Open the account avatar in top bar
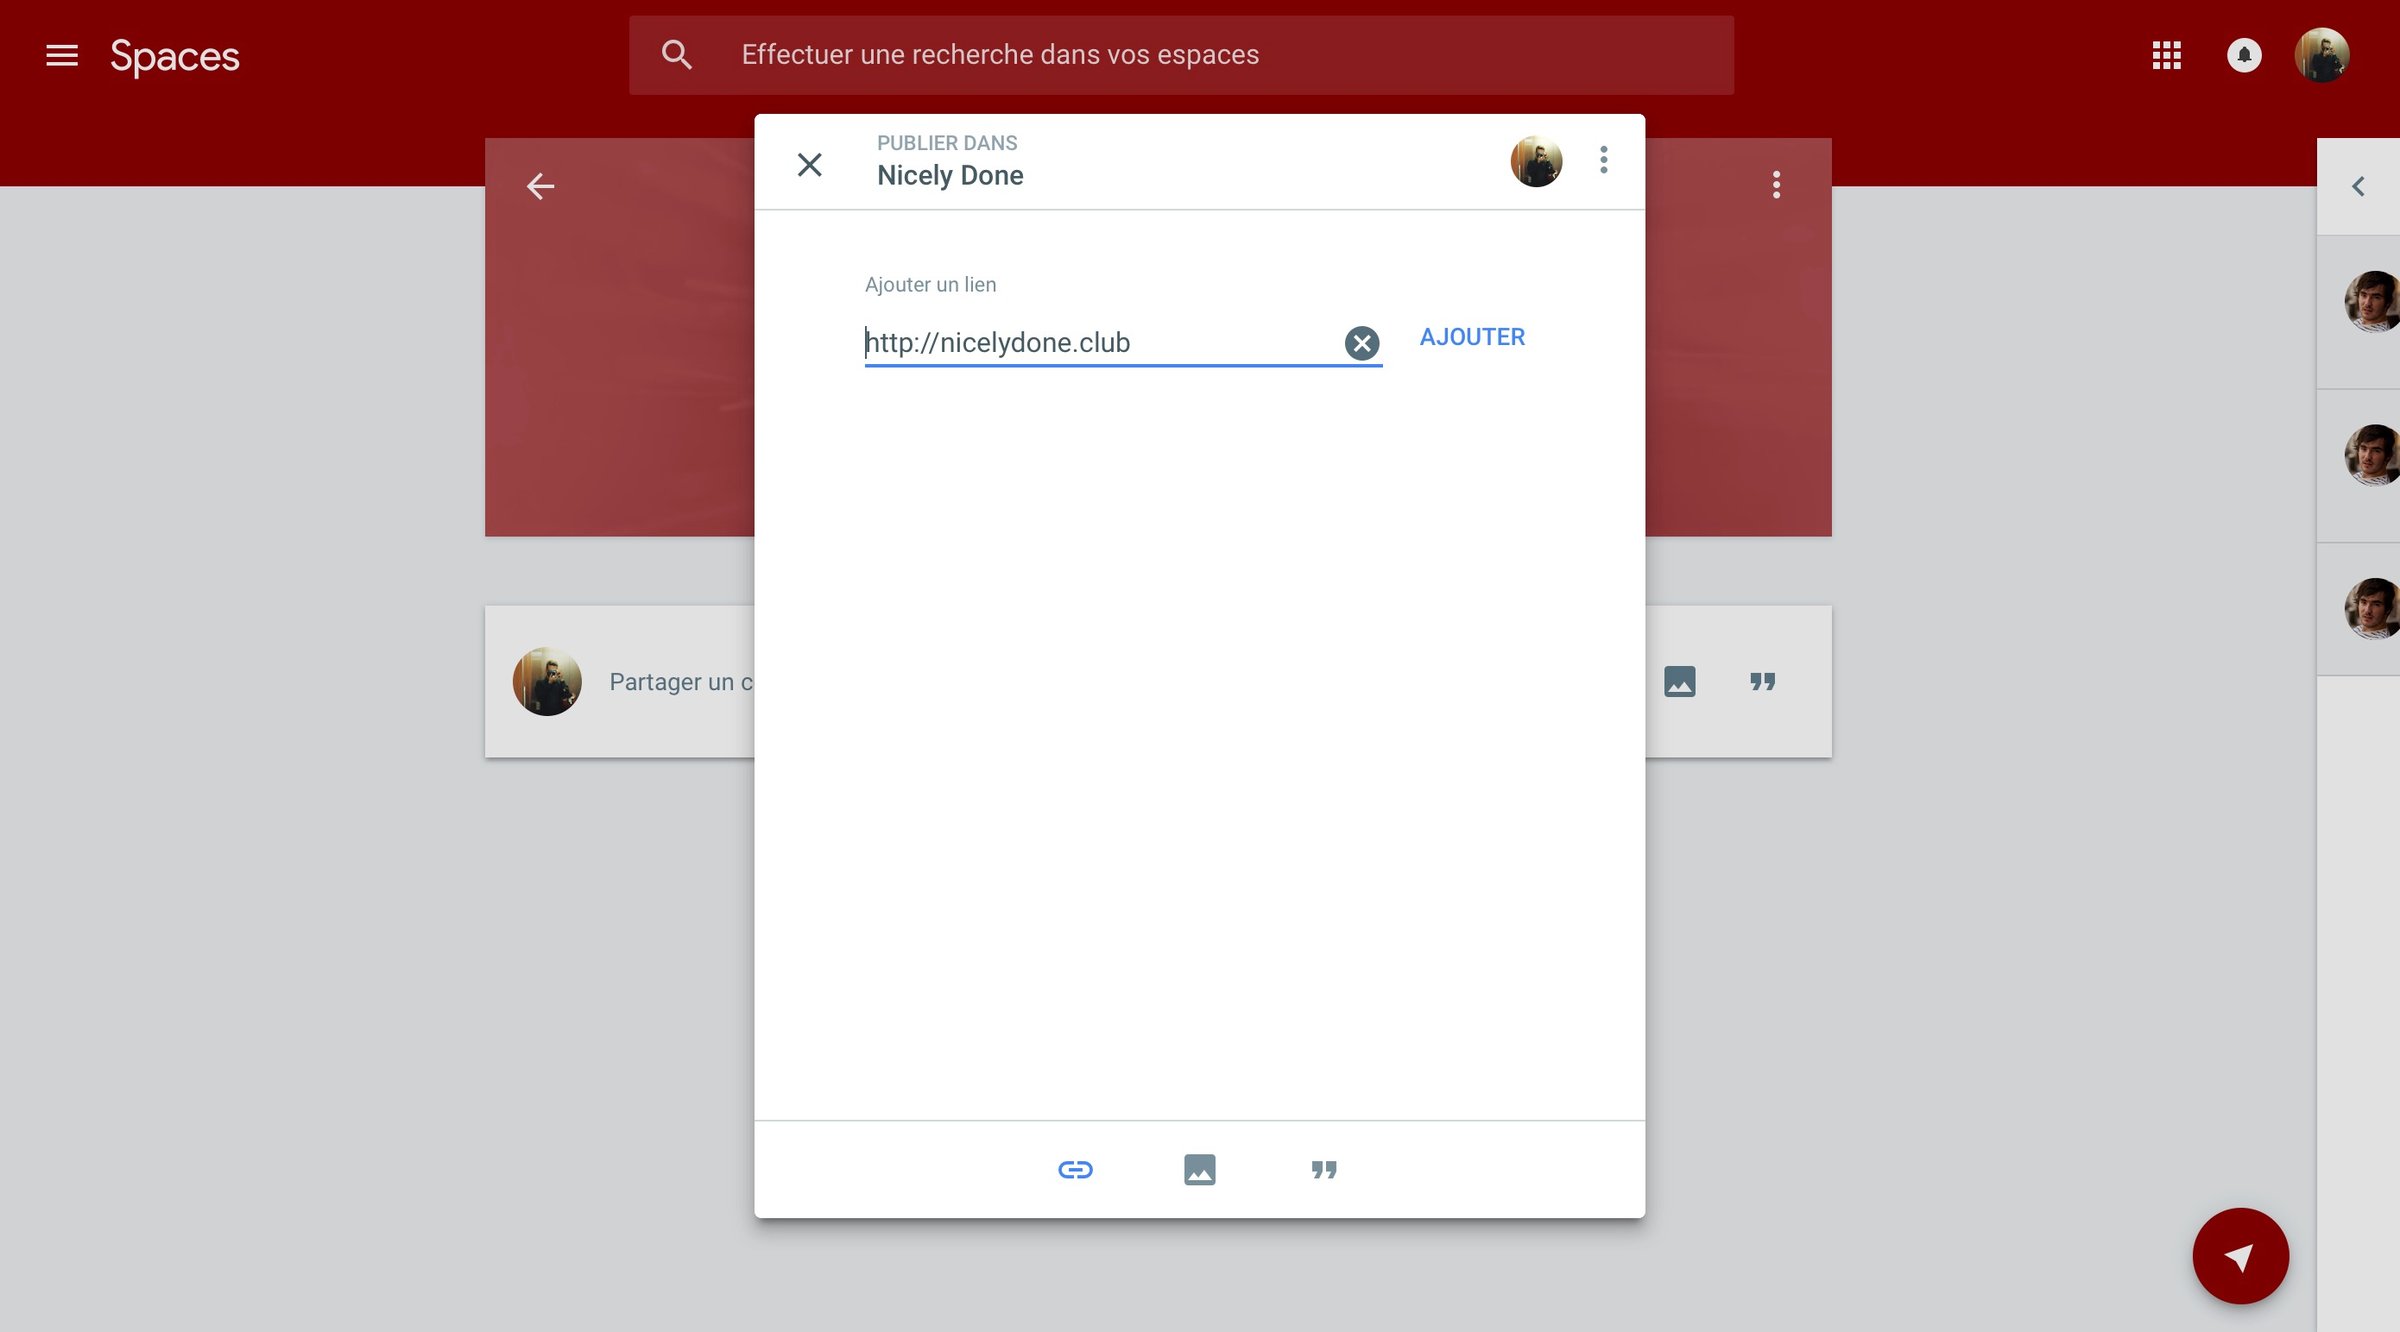 pos(2321,55)
